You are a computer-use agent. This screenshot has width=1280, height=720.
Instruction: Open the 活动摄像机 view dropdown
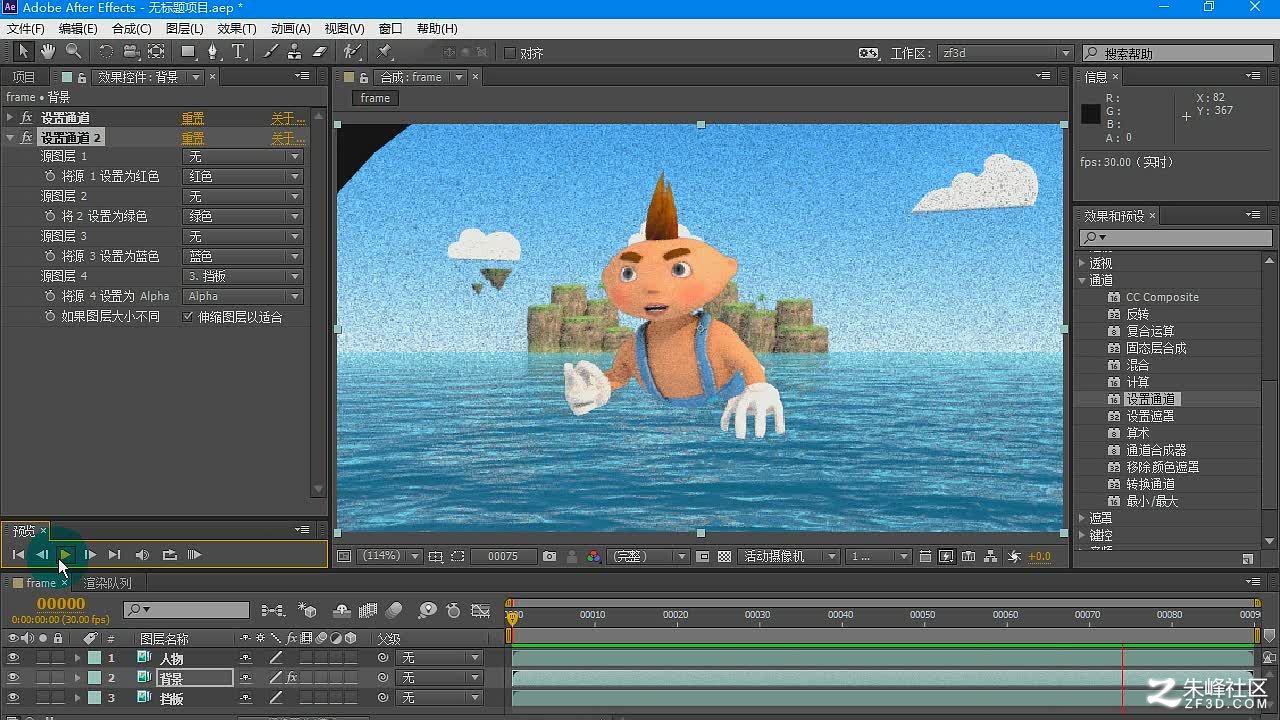point(789,556)
